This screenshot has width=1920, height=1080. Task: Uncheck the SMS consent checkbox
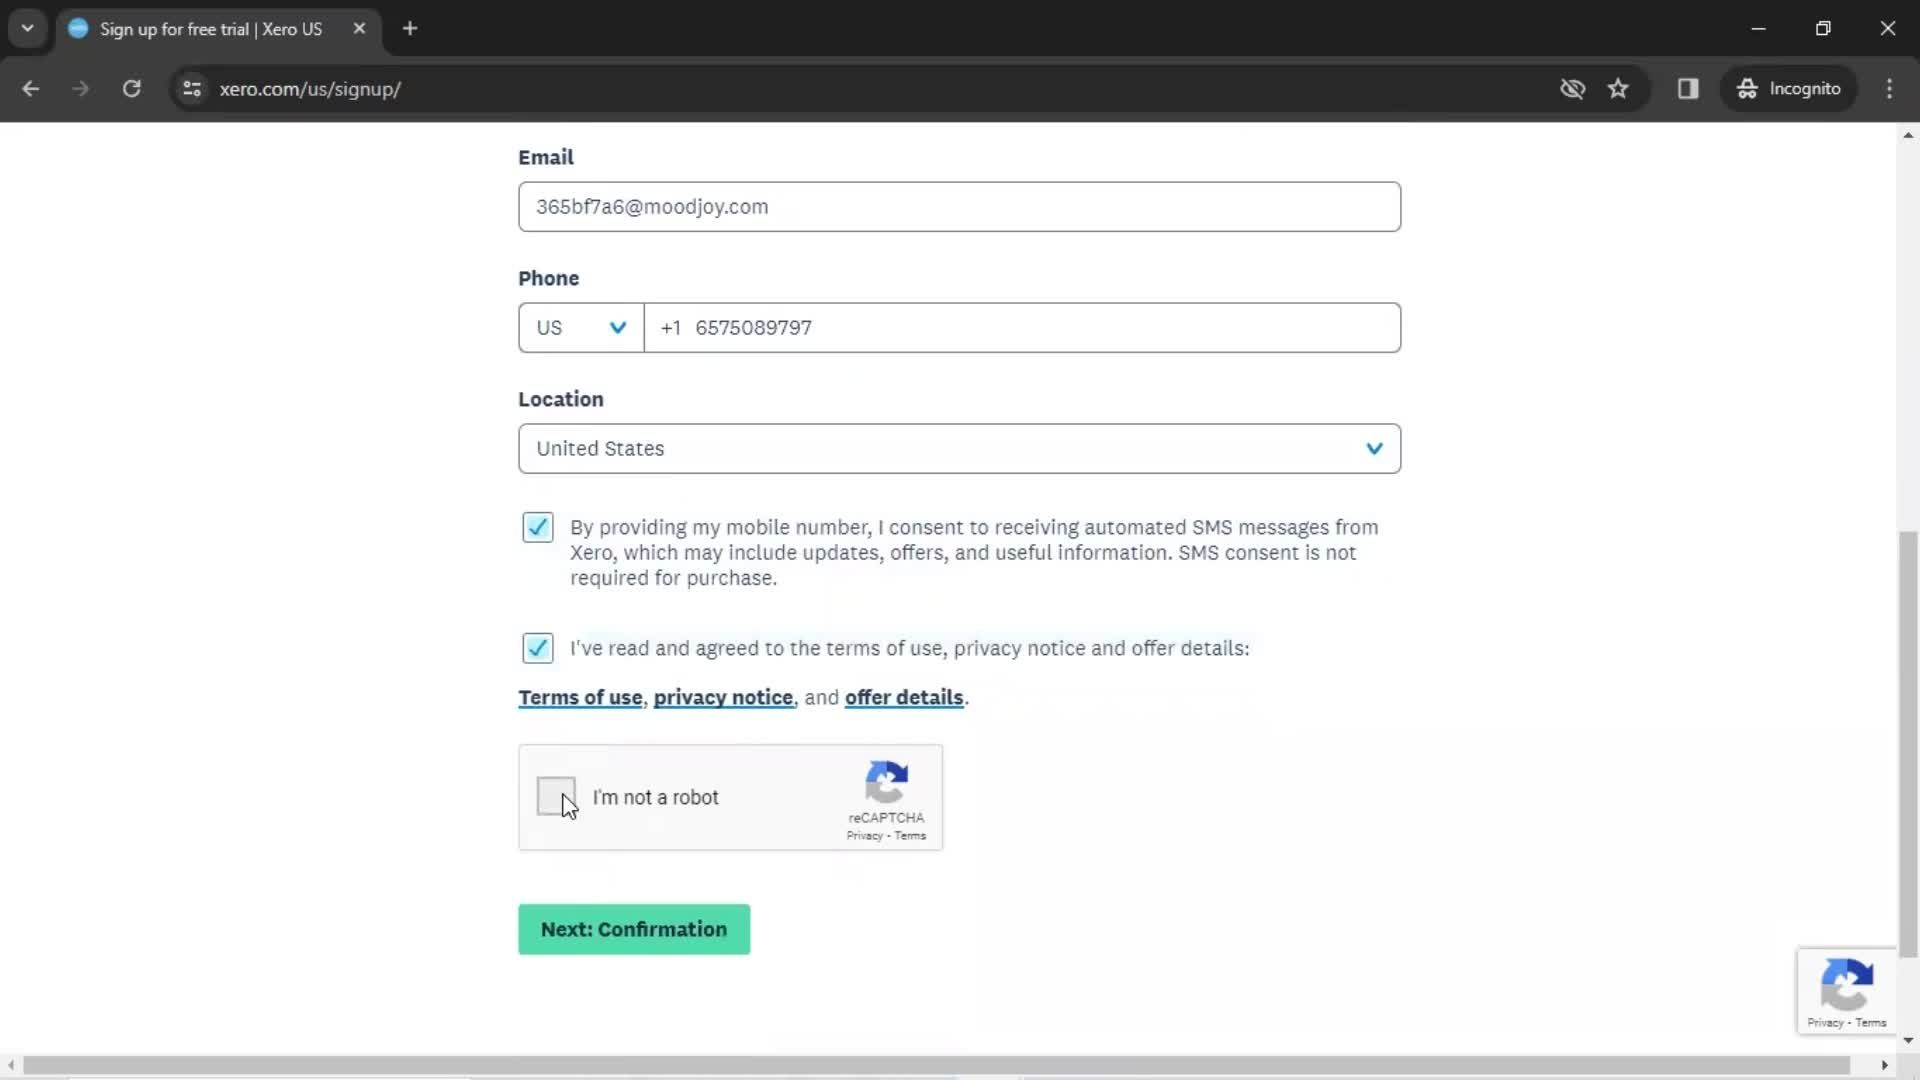tap(538, 527)
